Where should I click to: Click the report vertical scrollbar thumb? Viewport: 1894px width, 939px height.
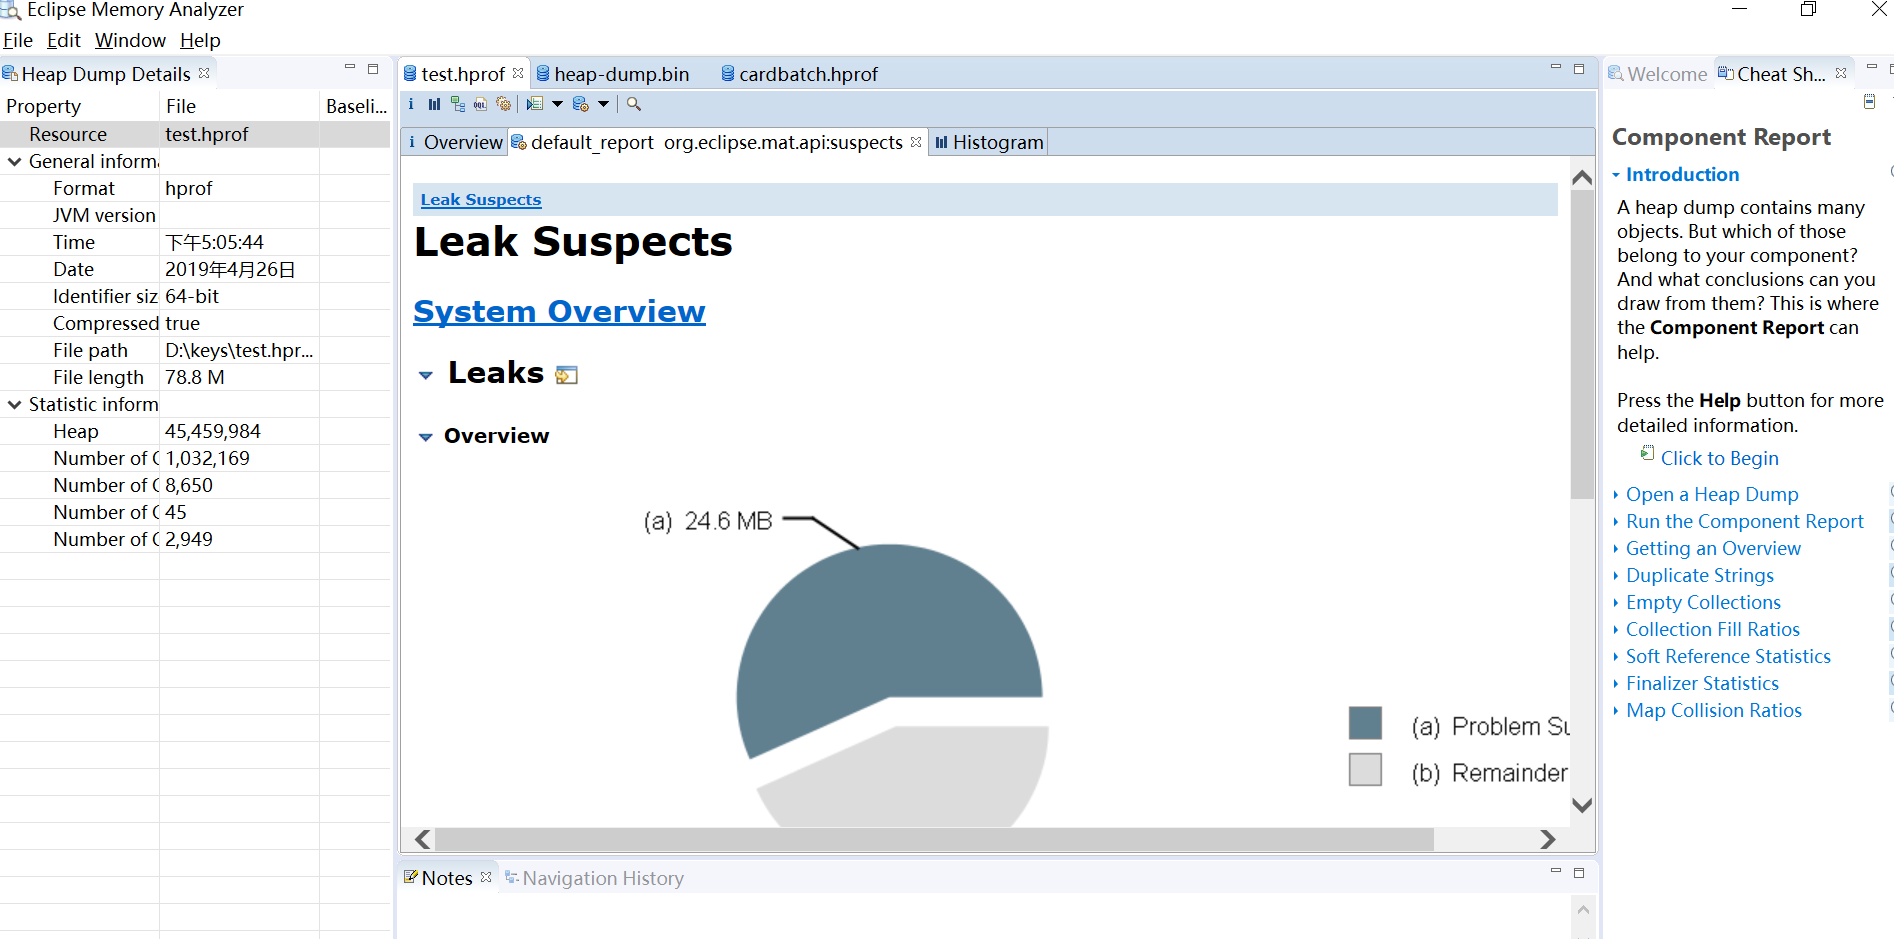(x=1582, y=345)
